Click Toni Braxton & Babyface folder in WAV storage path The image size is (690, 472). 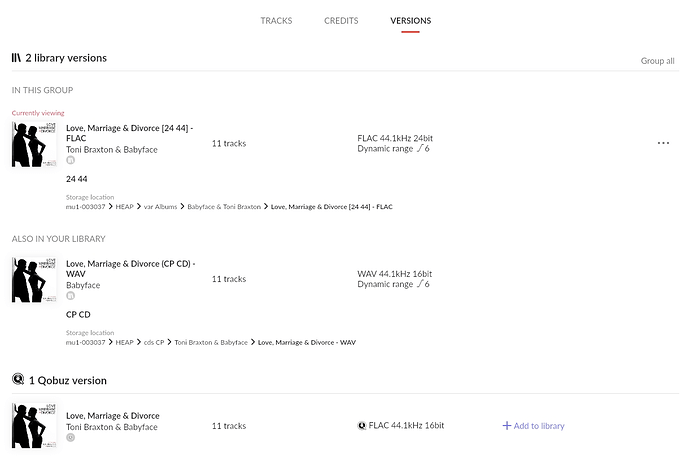click(211, 342)
